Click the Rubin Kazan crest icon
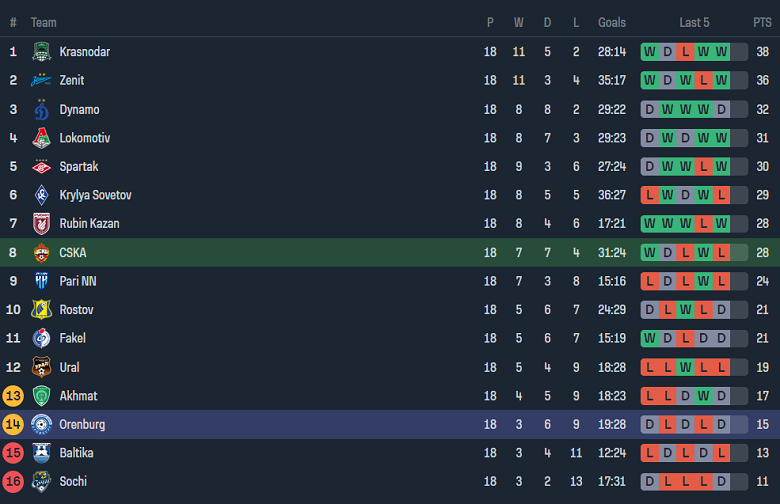Screen dimensions: 780x504 pyautogui.click(x=42, y=224)
